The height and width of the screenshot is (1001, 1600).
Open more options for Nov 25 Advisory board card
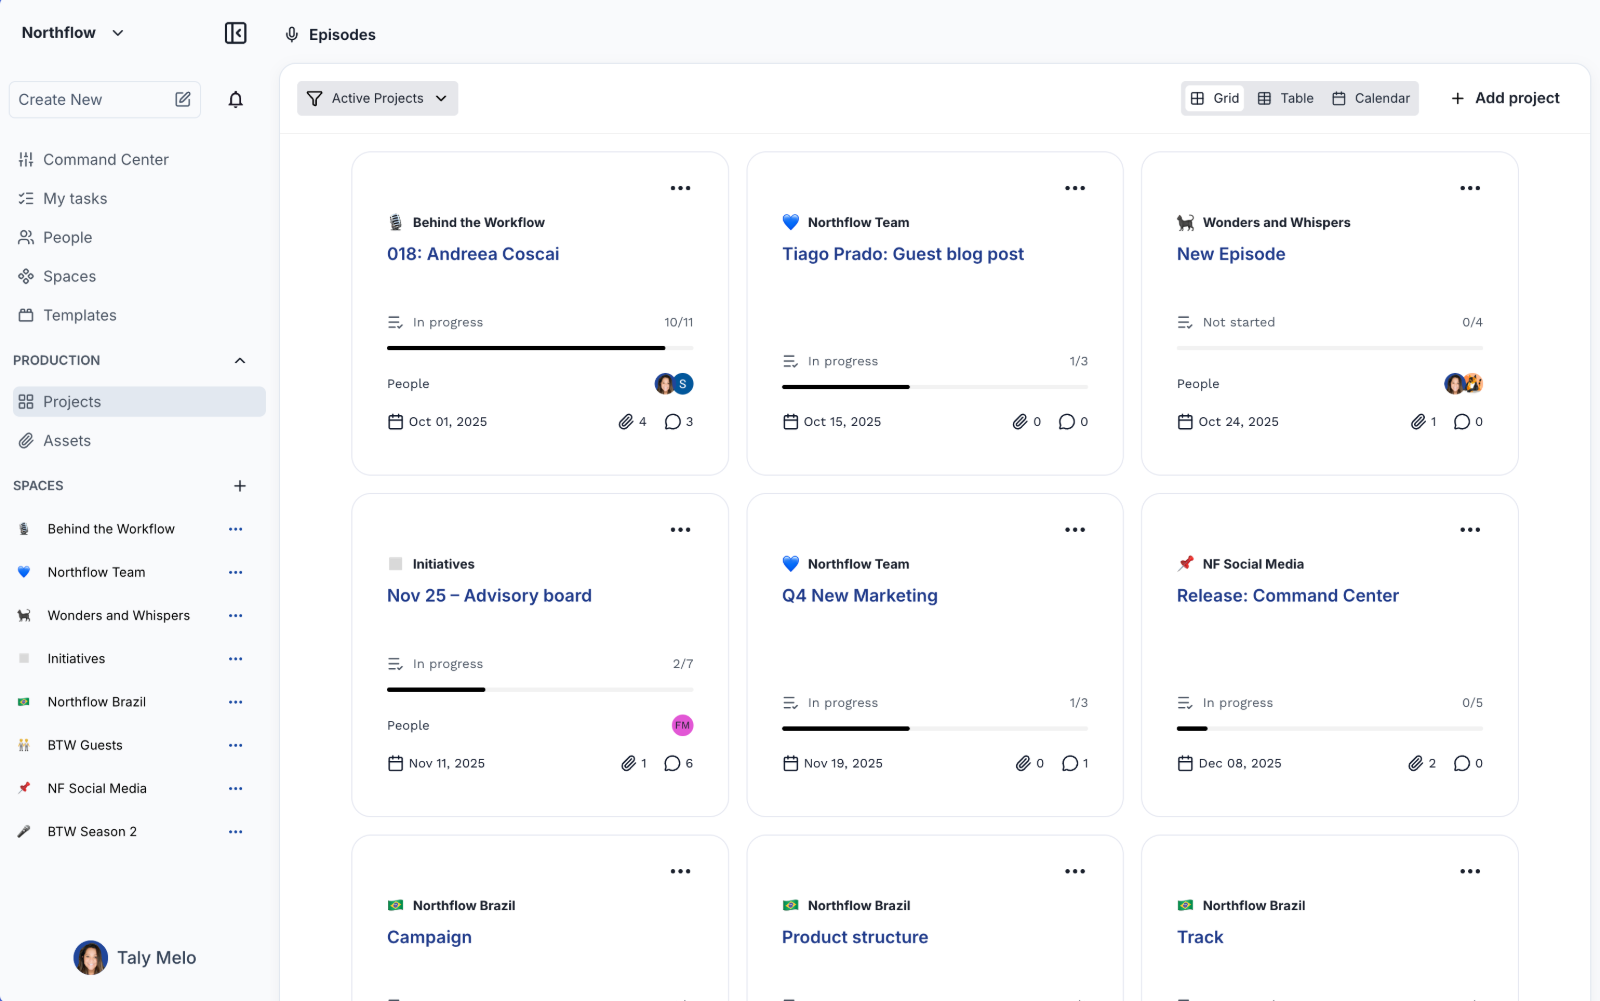[x=681, y=530]
